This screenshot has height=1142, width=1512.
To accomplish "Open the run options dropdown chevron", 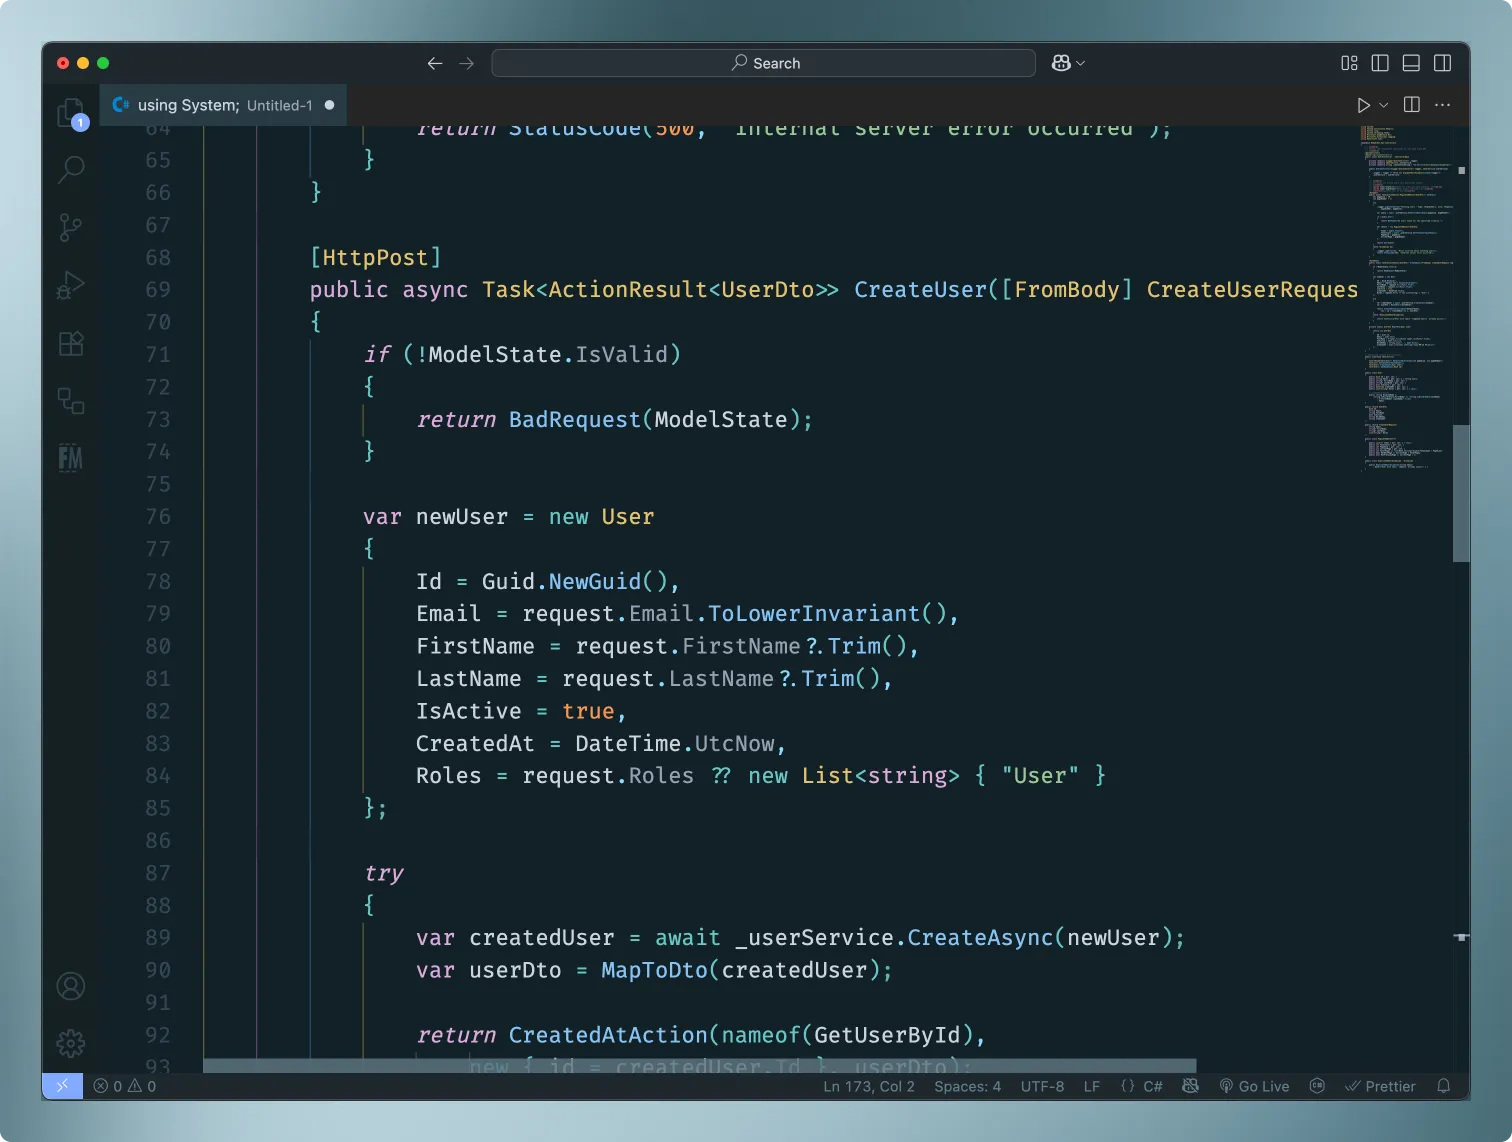I will (1384, 105).
